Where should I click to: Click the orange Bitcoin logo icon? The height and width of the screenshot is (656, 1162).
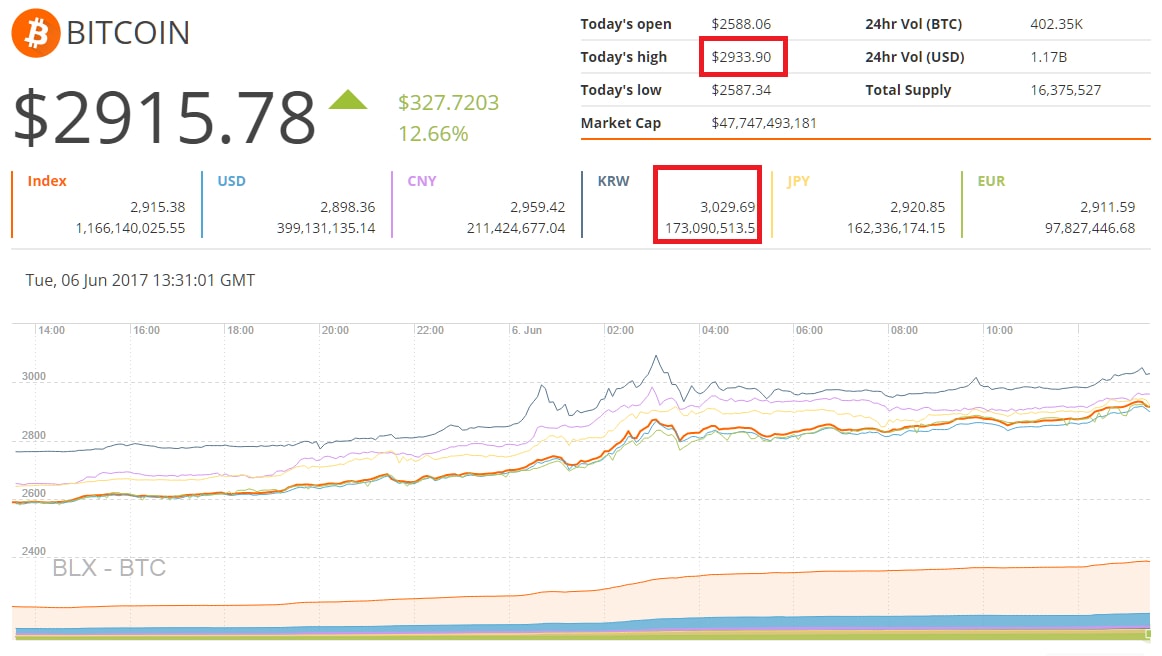[x=35, y=33]
